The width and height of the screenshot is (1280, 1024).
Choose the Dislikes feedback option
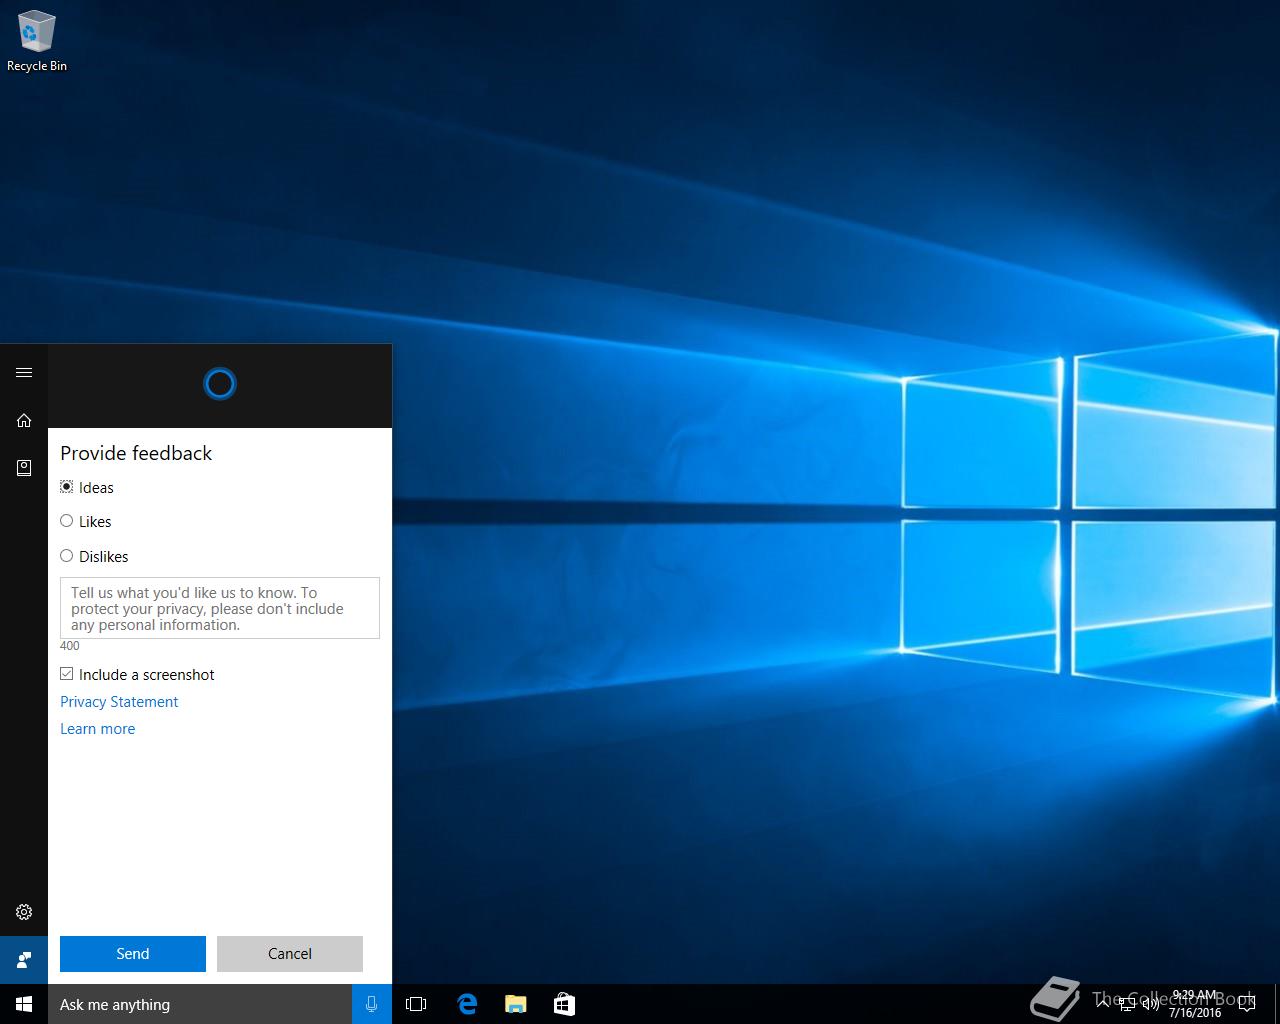67,556
